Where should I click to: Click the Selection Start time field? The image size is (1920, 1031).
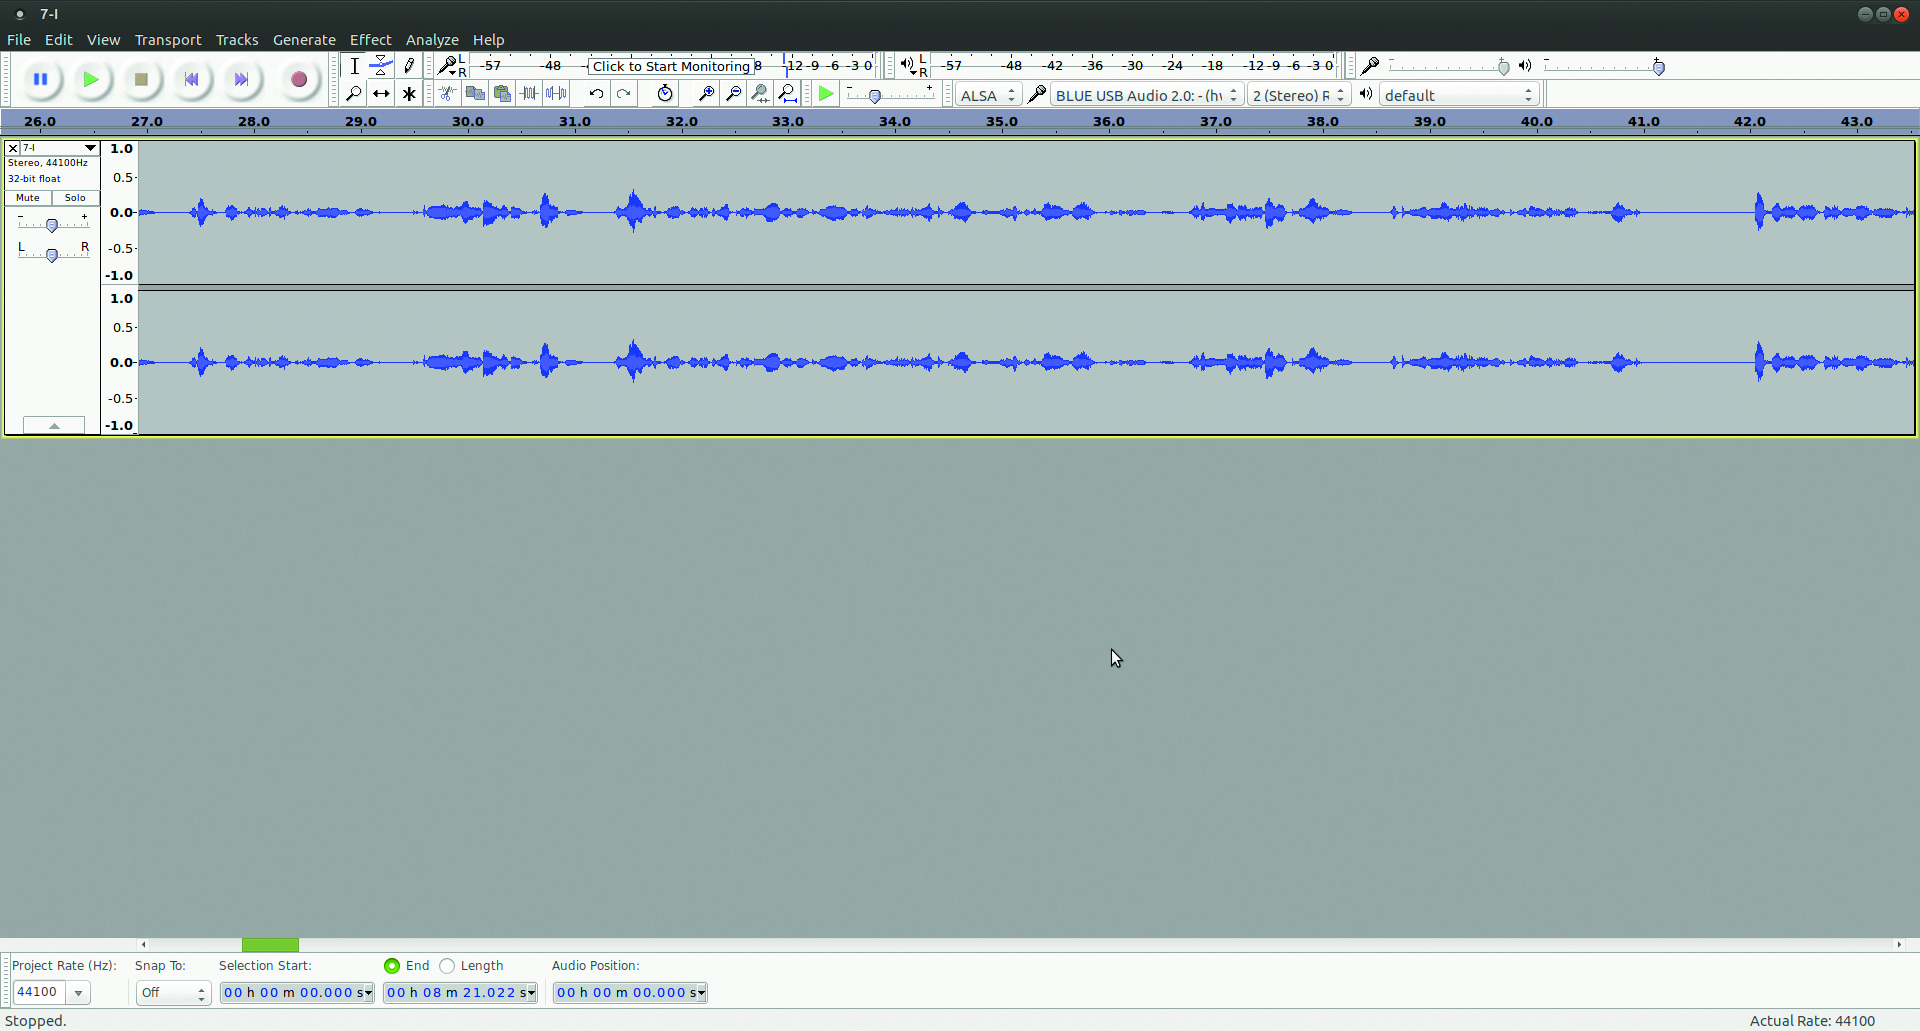(x=296, y=993)
